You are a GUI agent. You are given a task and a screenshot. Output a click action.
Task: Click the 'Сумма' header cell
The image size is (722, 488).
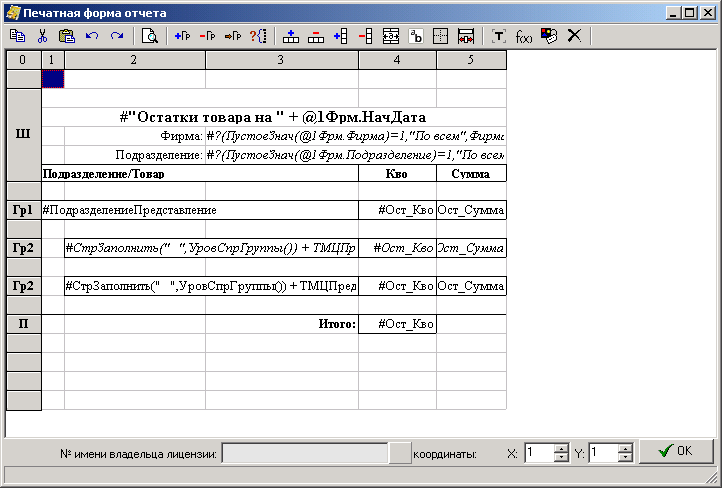(x=471, y=174)
